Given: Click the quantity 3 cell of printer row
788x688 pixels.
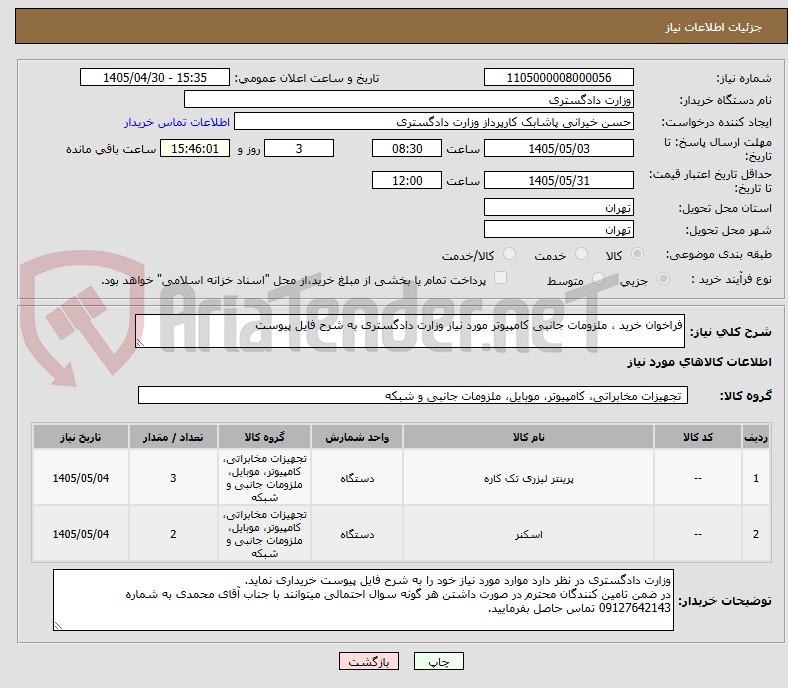Looking at the screenshot, I should pyautogui.click(x=173, y=478).
